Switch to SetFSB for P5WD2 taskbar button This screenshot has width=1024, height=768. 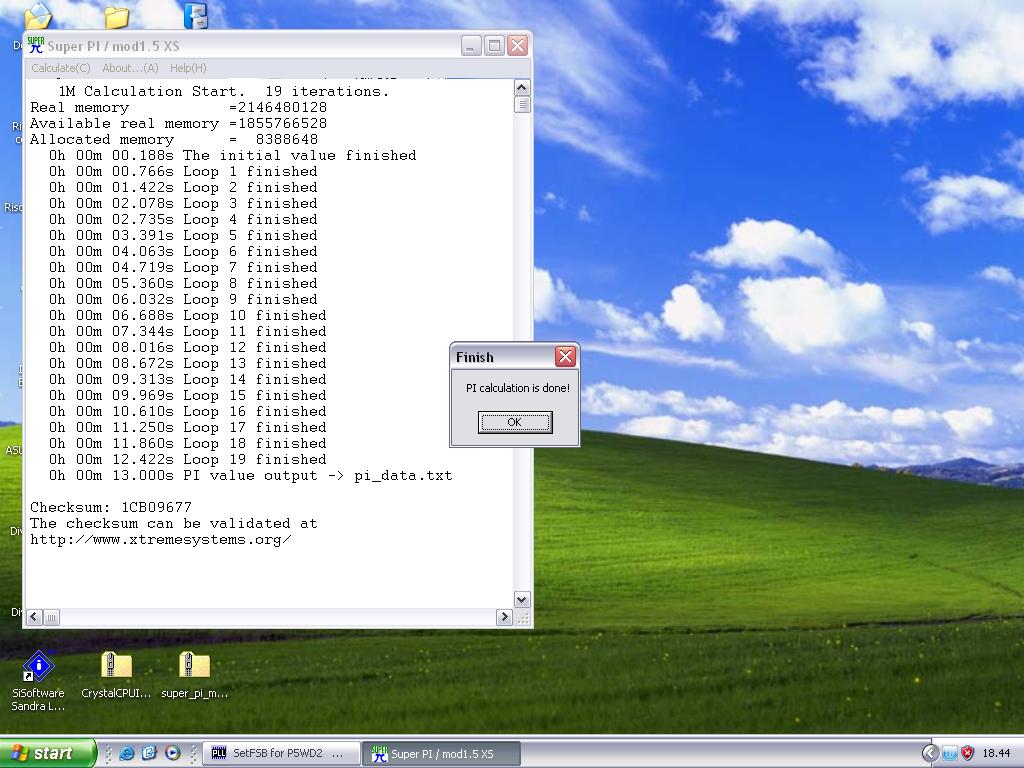point(281,753)
